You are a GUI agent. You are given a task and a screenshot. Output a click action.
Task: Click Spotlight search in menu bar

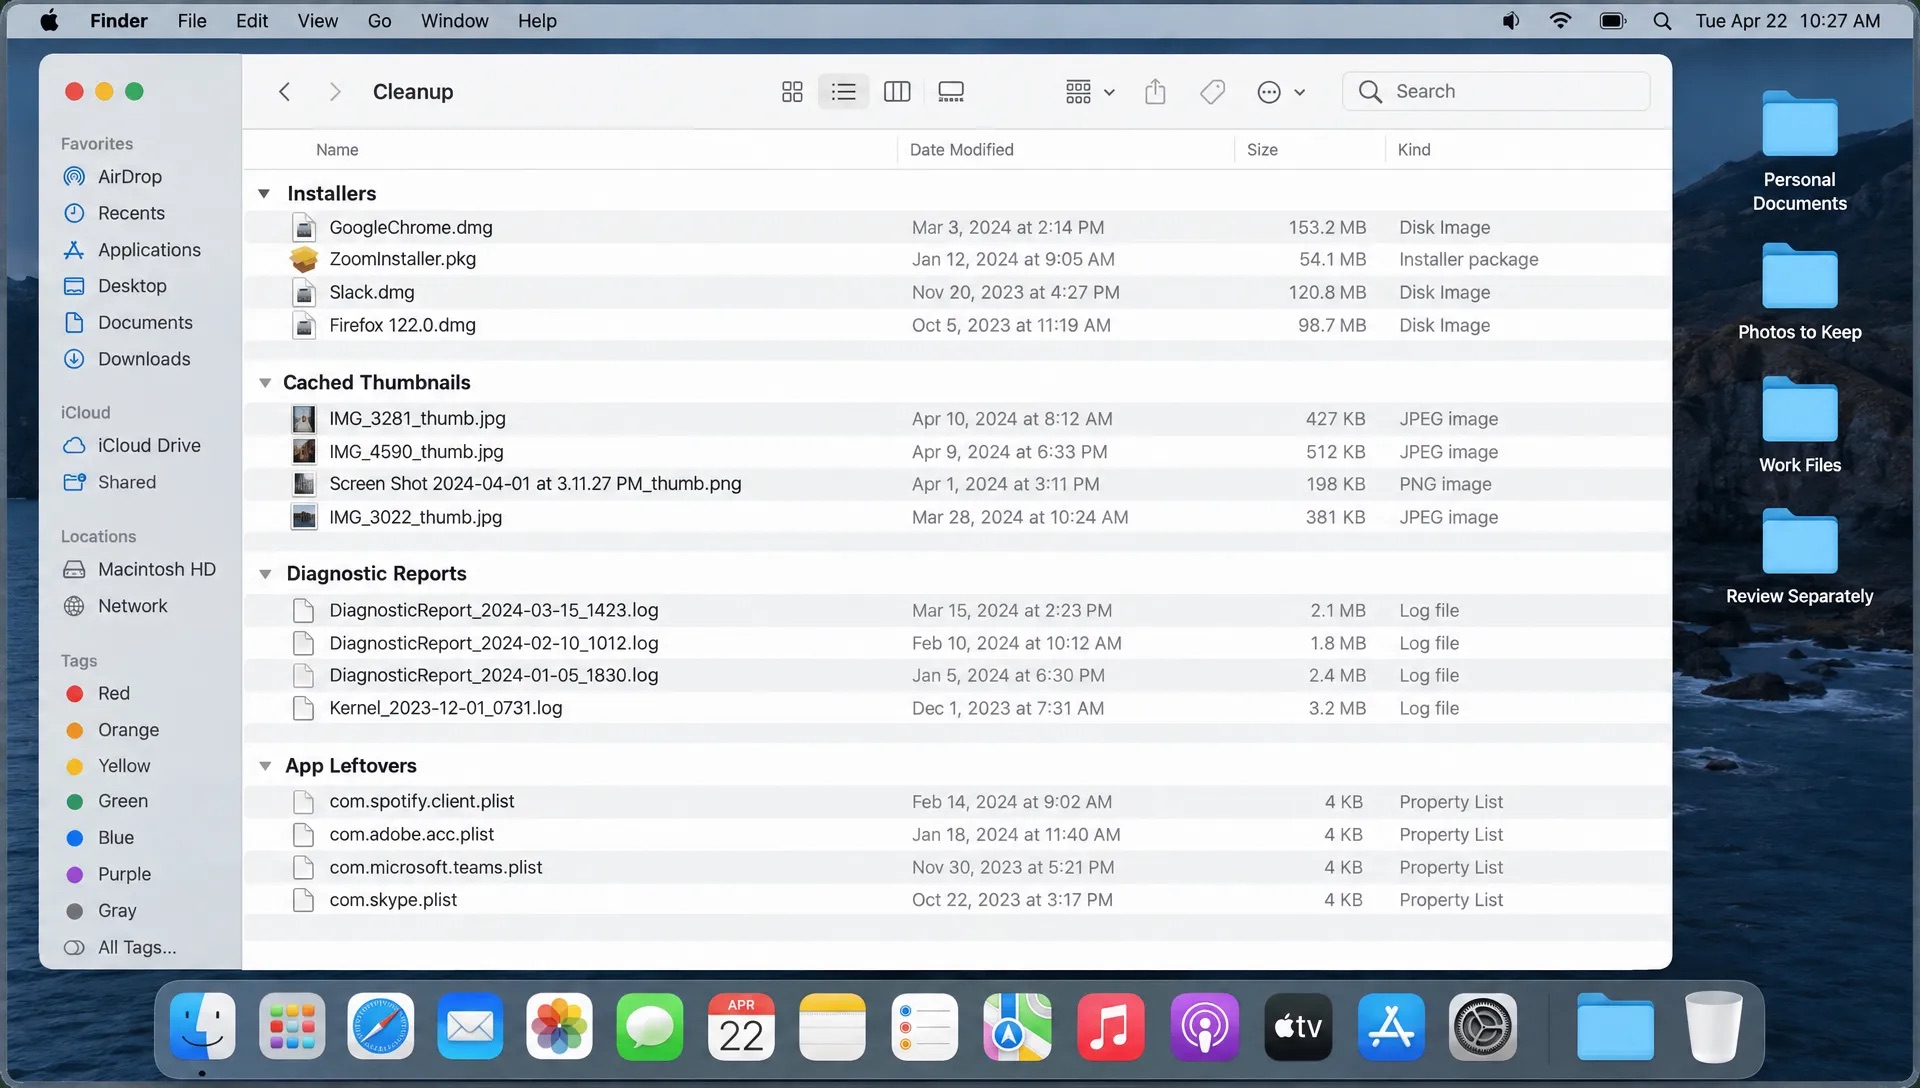[1662, 20]
